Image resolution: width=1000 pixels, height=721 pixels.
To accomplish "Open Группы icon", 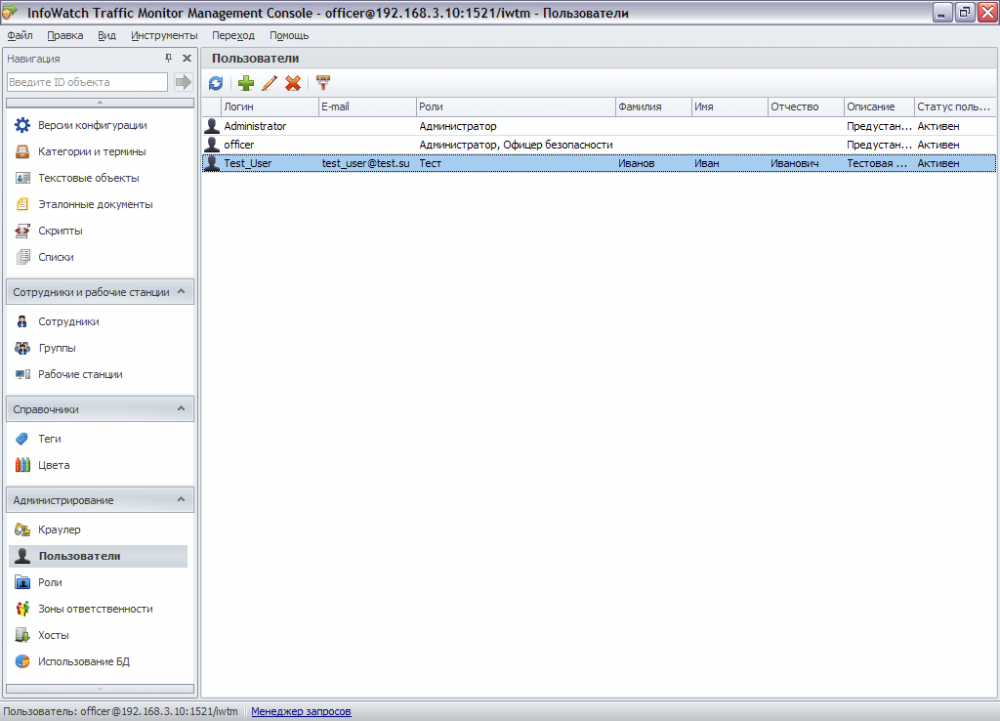I will pos(22,348).
